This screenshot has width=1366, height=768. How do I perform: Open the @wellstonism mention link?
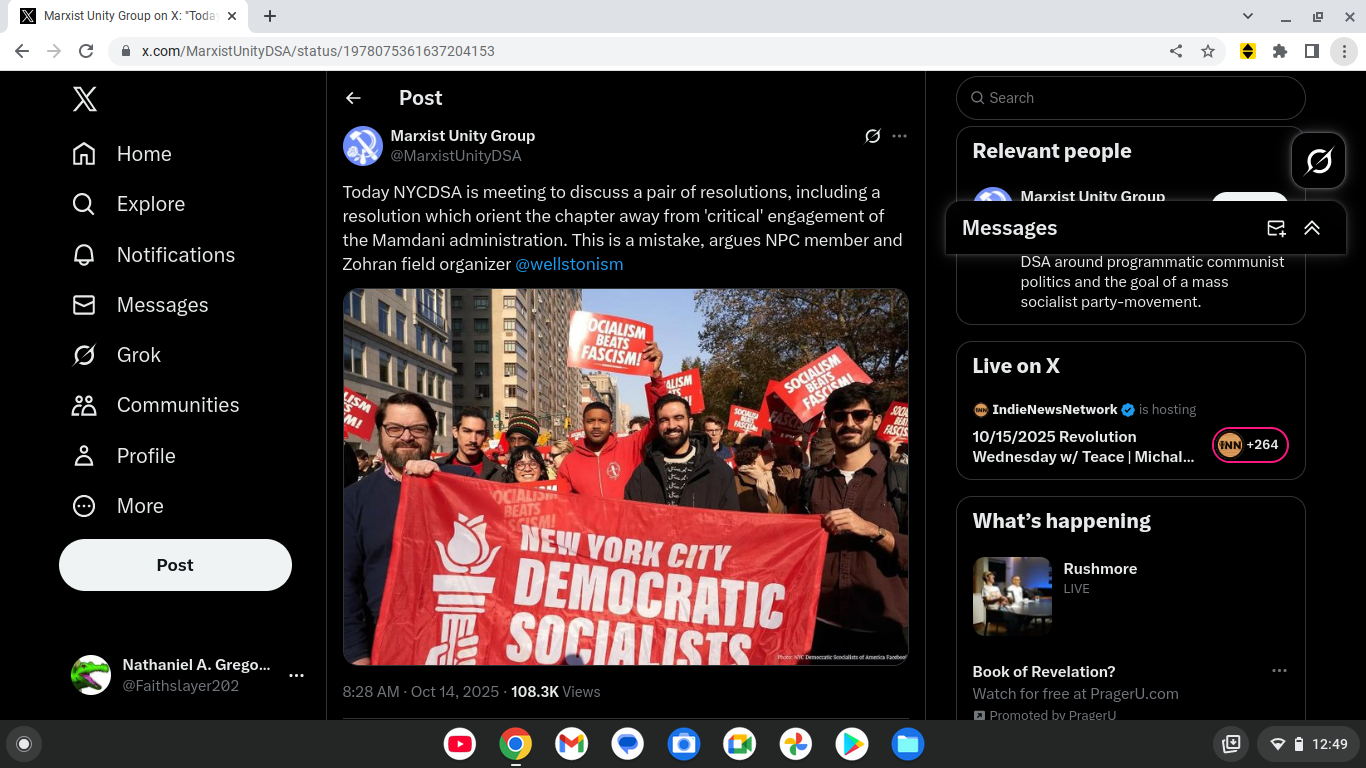(569, 264)
